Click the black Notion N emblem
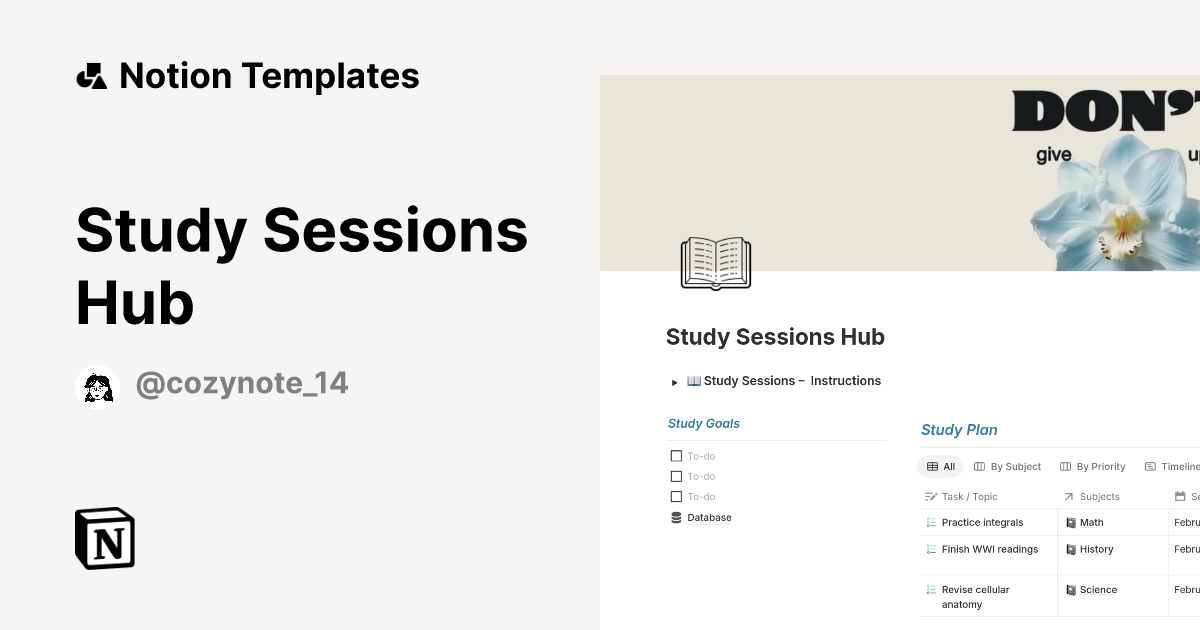 (104, 538)
